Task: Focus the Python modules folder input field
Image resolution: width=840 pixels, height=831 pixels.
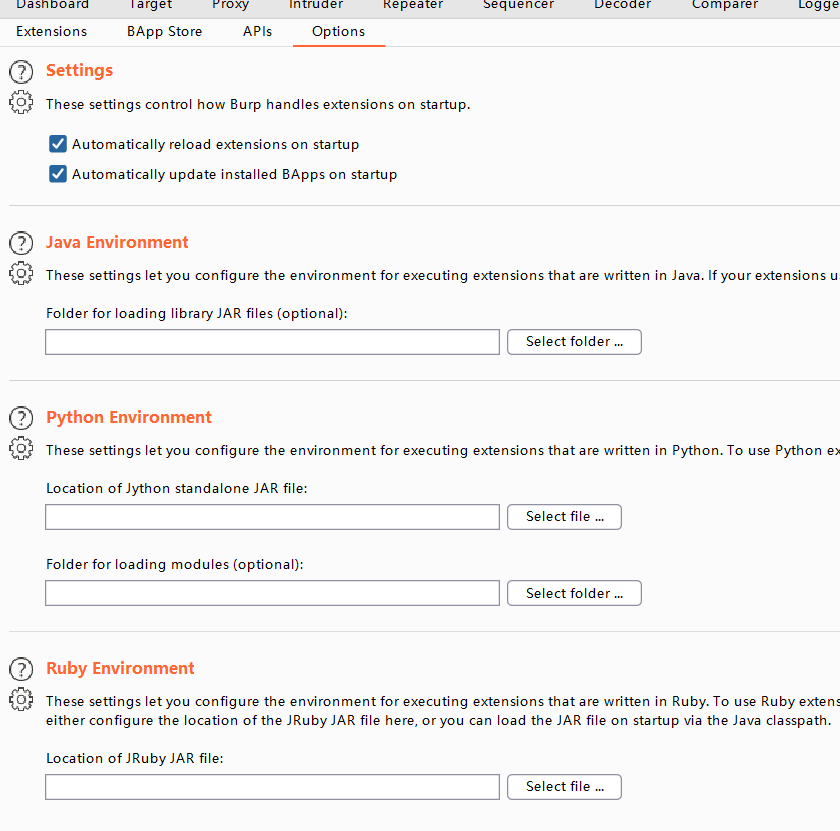Action: 272,593
